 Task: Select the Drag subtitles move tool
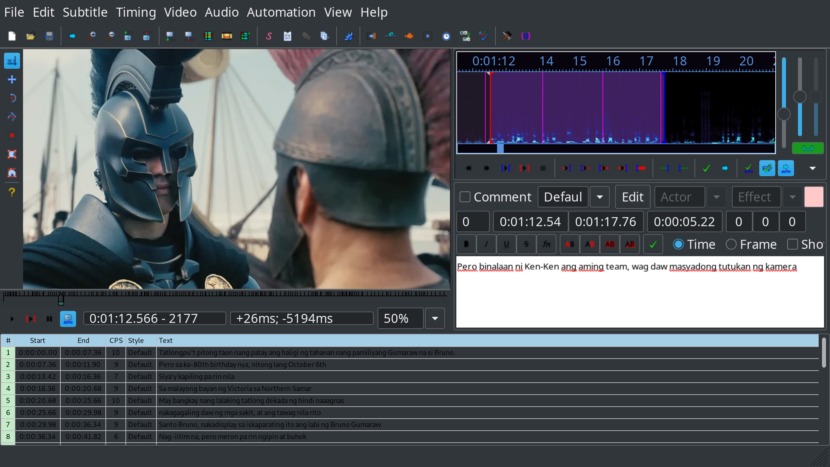click(x=12, y=79)
